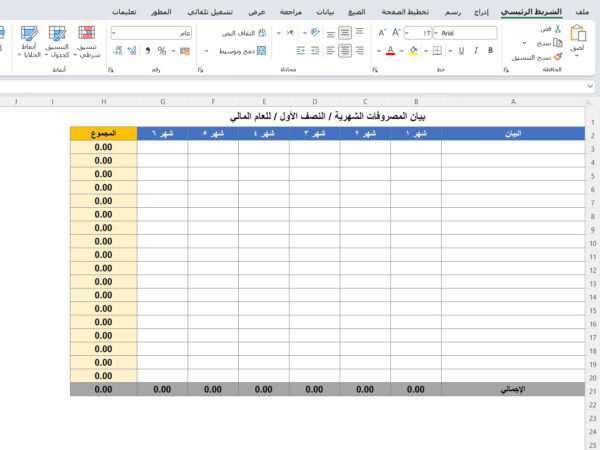Toggle center horizontal alignment
Image resolution: width=600 pixels, height=450 pixels.
pyautogui.click(x=345, y=51)
